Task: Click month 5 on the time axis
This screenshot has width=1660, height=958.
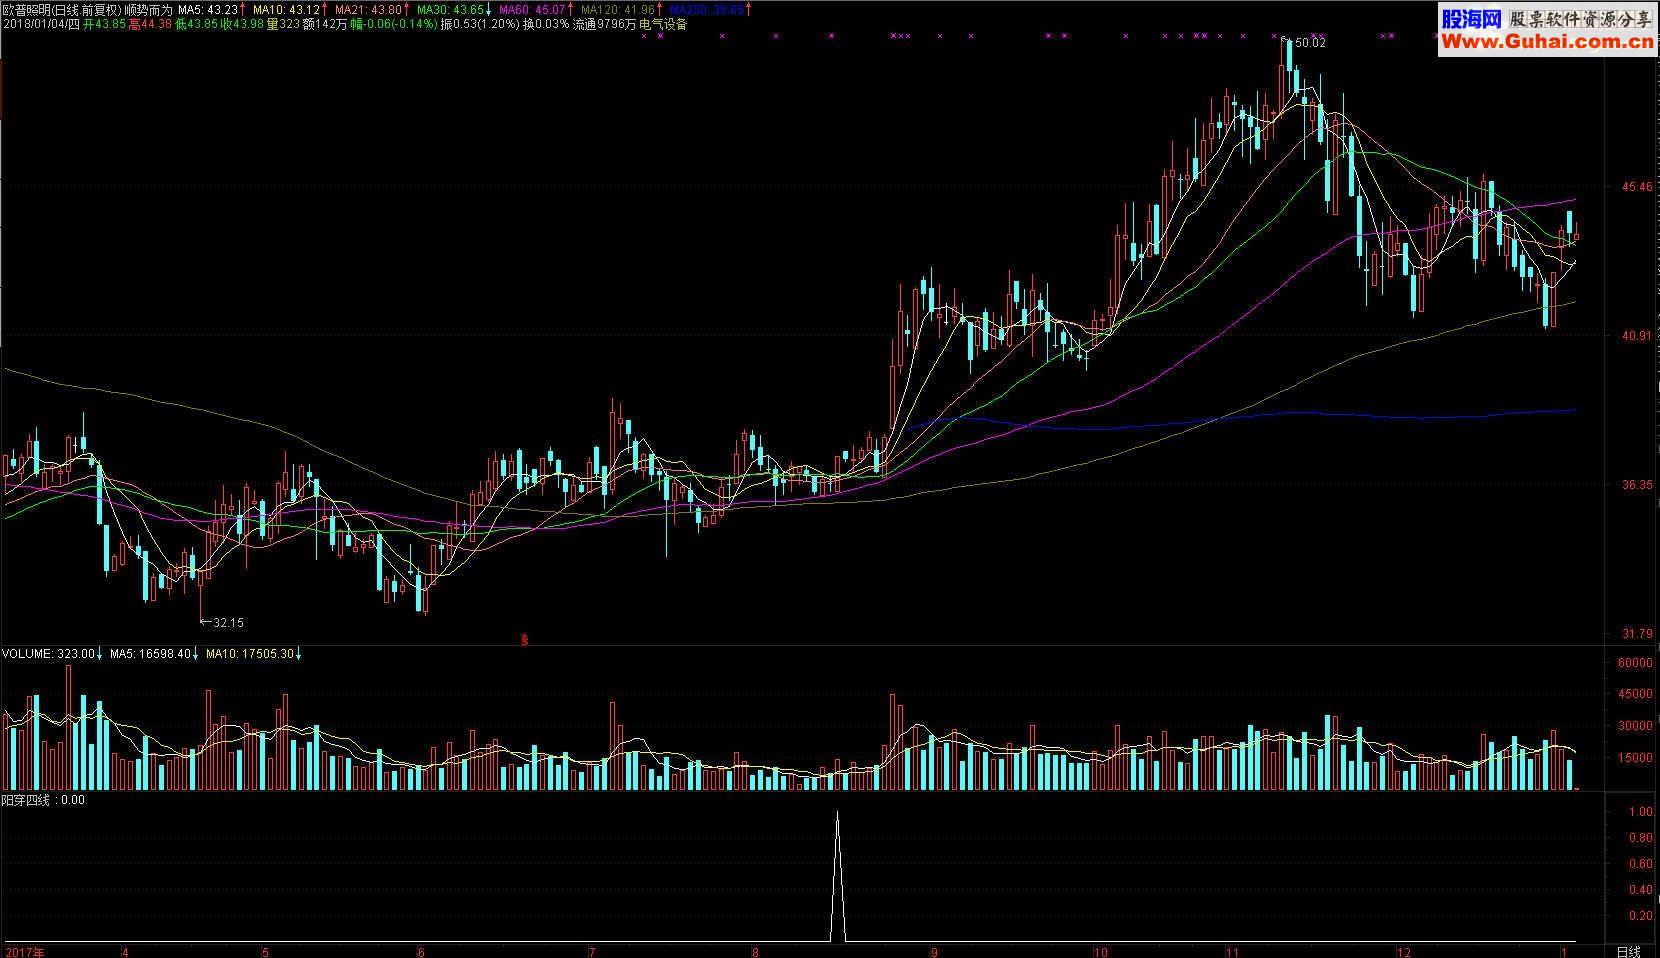Action: point(265,951)
